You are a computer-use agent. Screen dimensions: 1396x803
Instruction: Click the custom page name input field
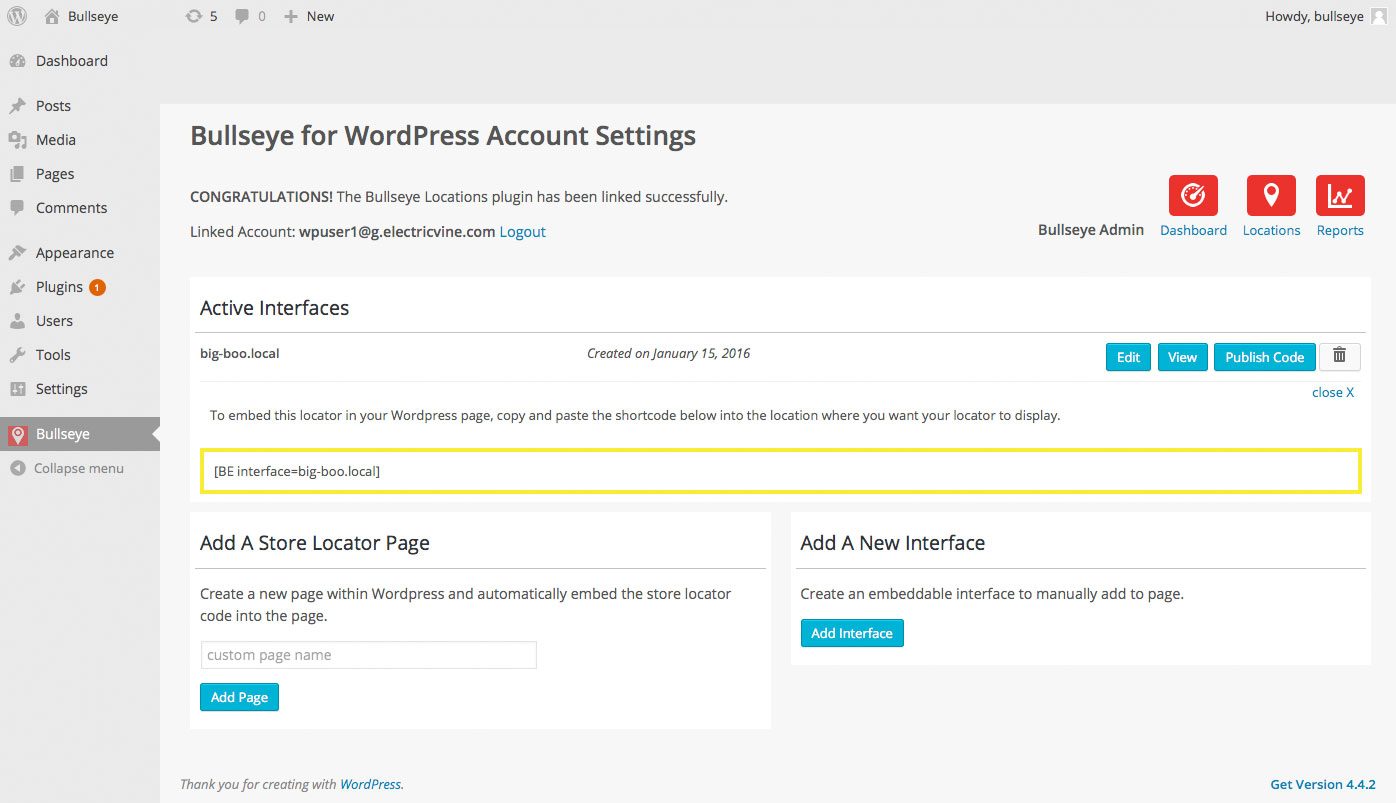pyautogui.click(x=369, y=655)
